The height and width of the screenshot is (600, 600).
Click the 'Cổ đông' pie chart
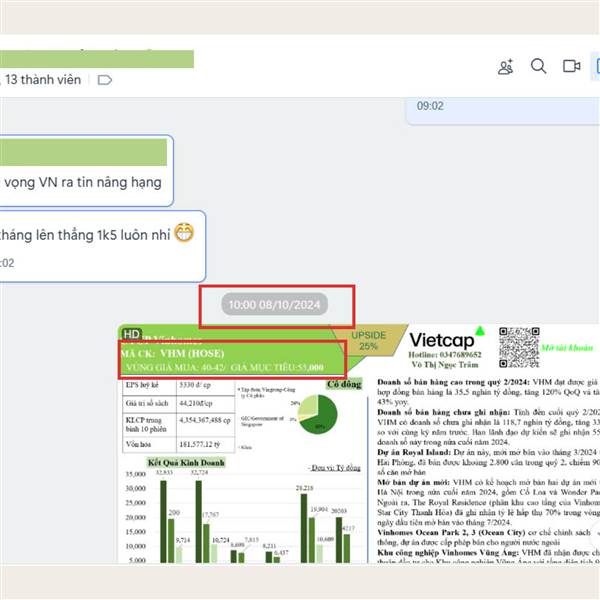coord(318,414)
